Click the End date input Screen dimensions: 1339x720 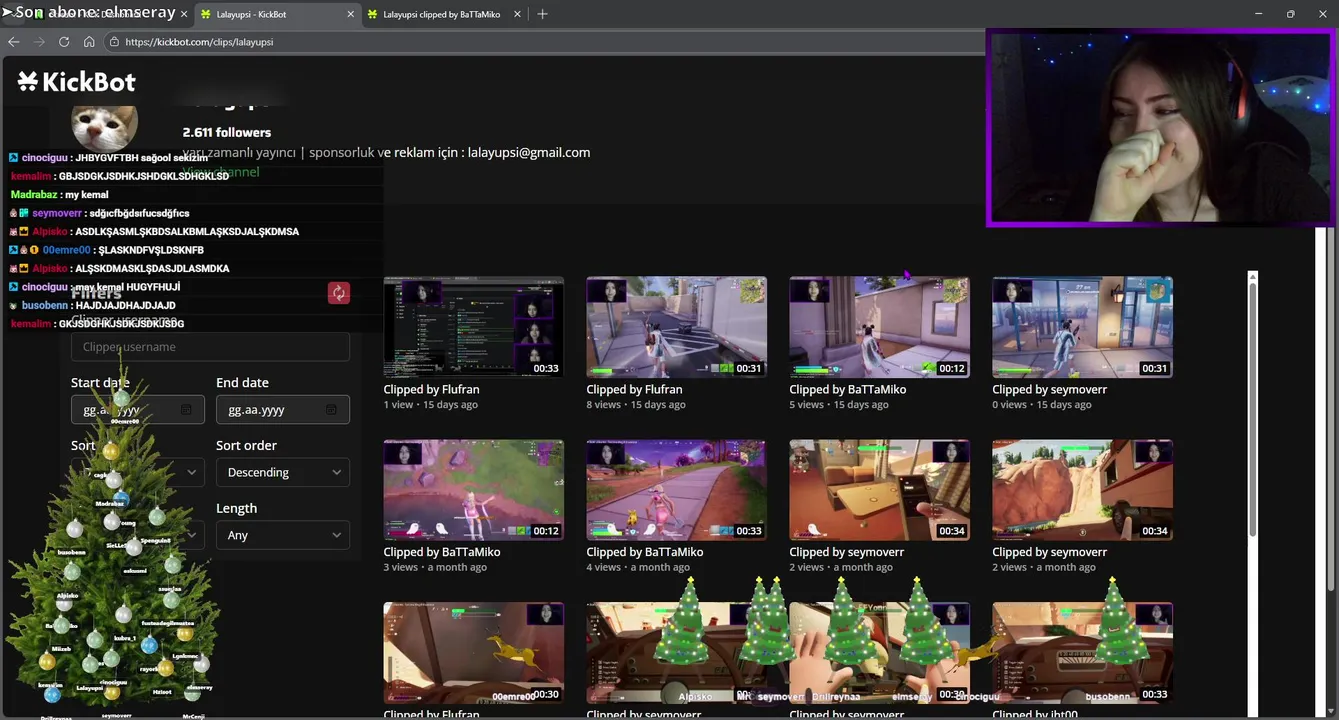coord(283,410)
